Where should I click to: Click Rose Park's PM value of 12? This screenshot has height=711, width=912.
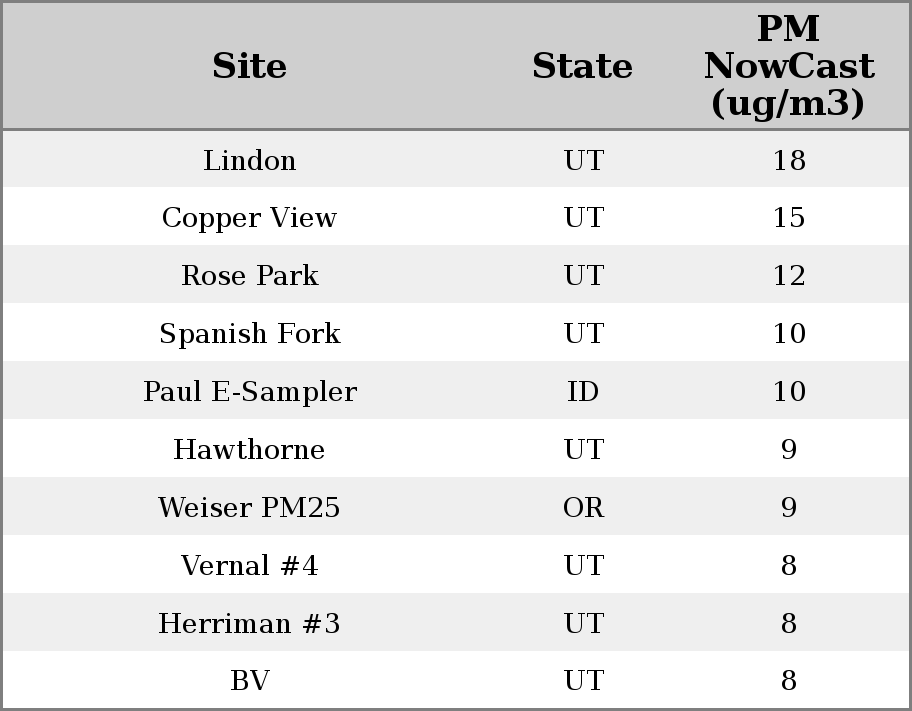point(788,276)
